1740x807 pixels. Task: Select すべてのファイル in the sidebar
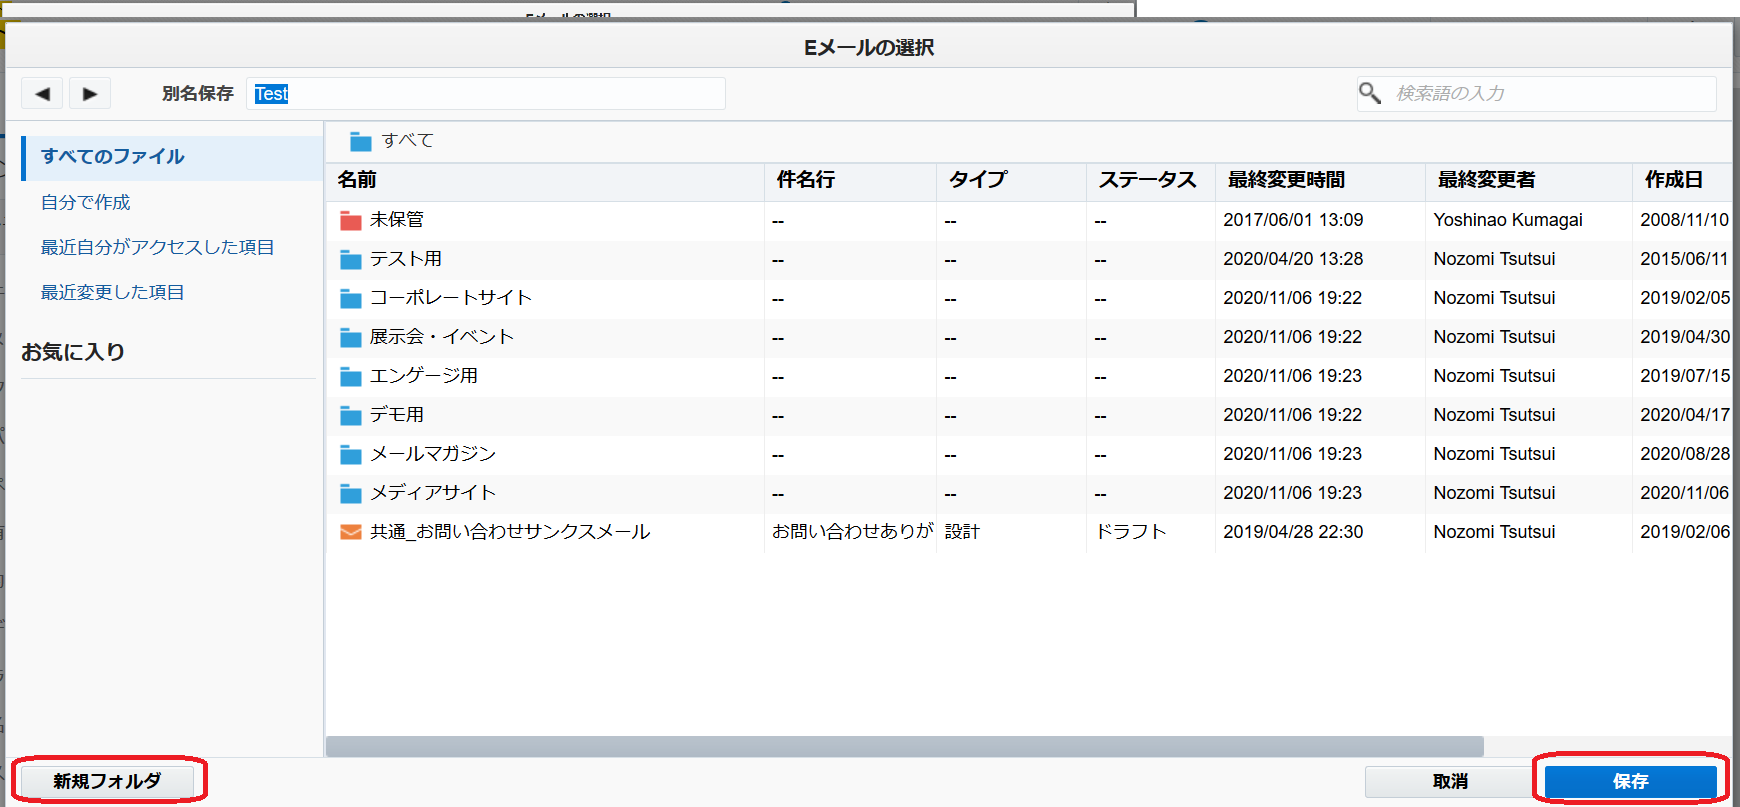click(x=112, y=157)
